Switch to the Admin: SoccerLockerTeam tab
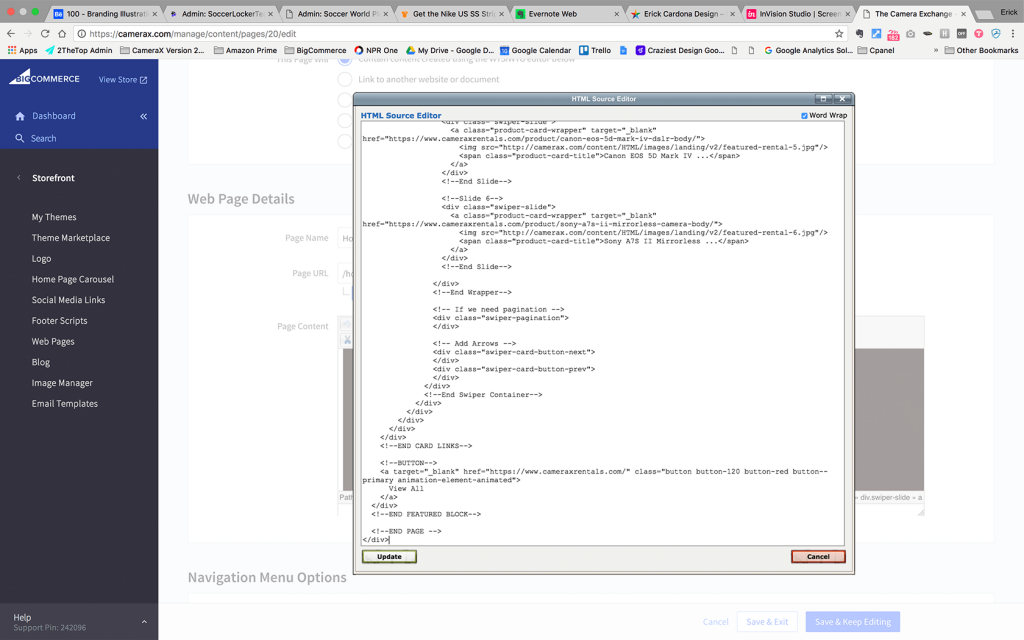1024x640 pixels. pyautogui.click(x=221, y=14)
